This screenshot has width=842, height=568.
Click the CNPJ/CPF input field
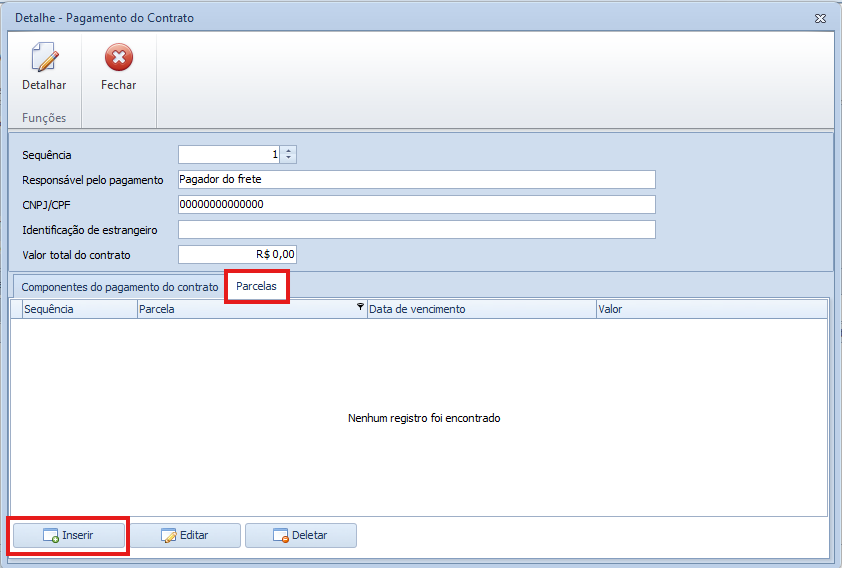click(416, 205)
